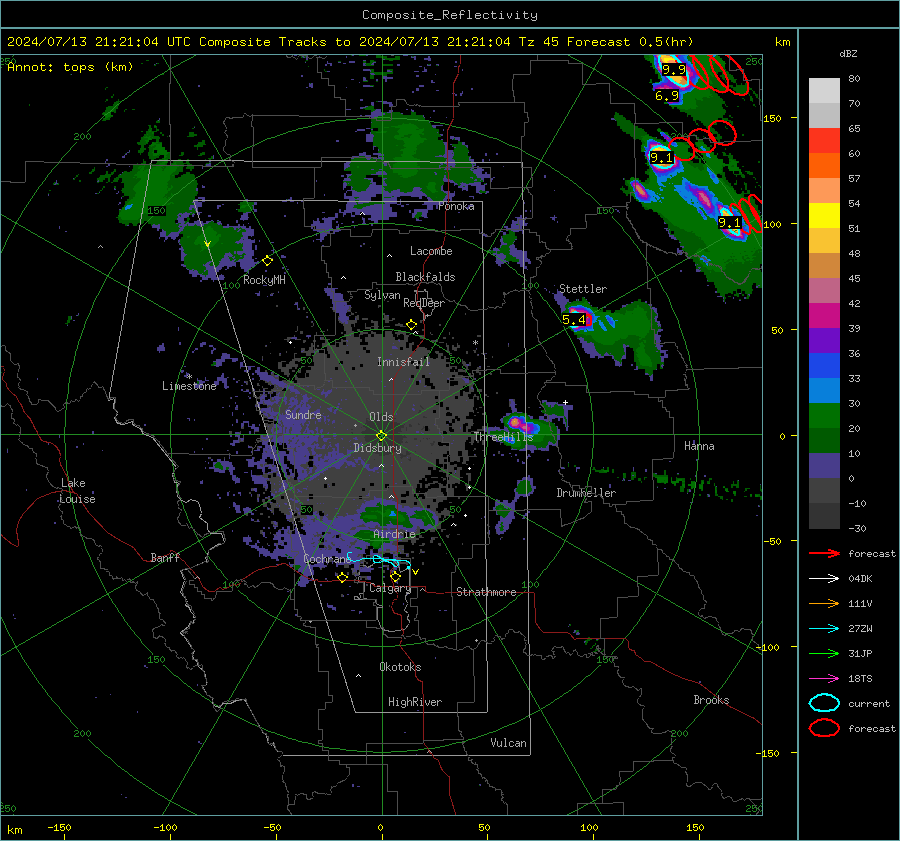Click the Sundre label
Viewport: 900px width, 841px height.
tap(303, 414)
